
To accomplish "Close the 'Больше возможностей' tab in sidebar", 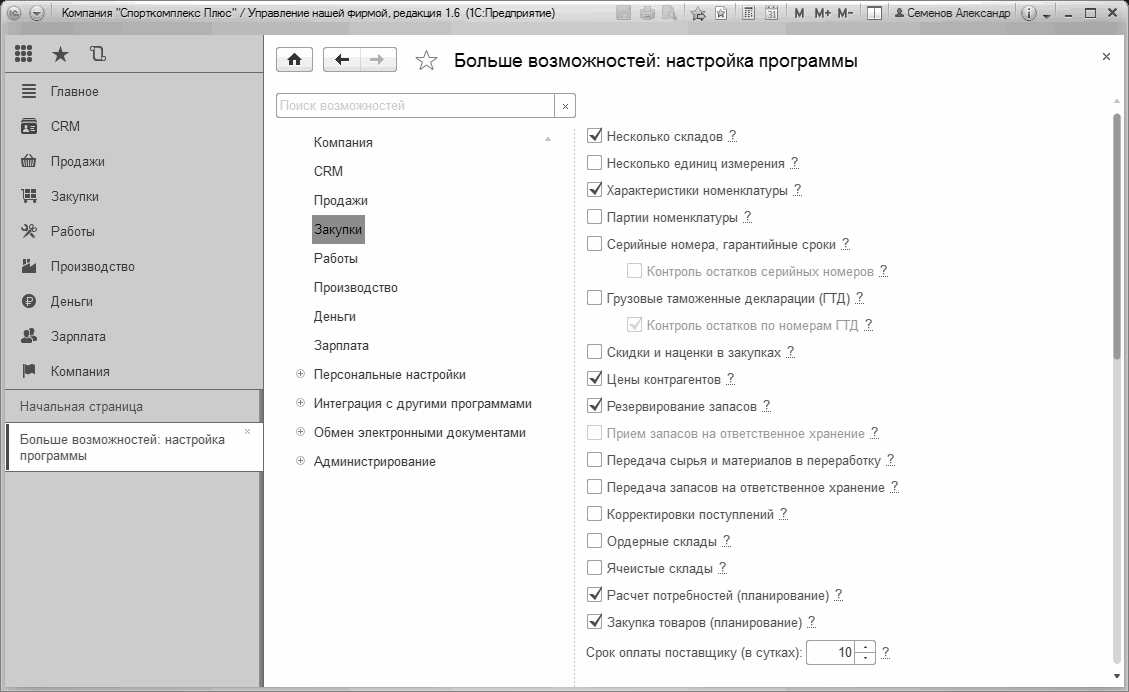I will click(x=248, y=431).
